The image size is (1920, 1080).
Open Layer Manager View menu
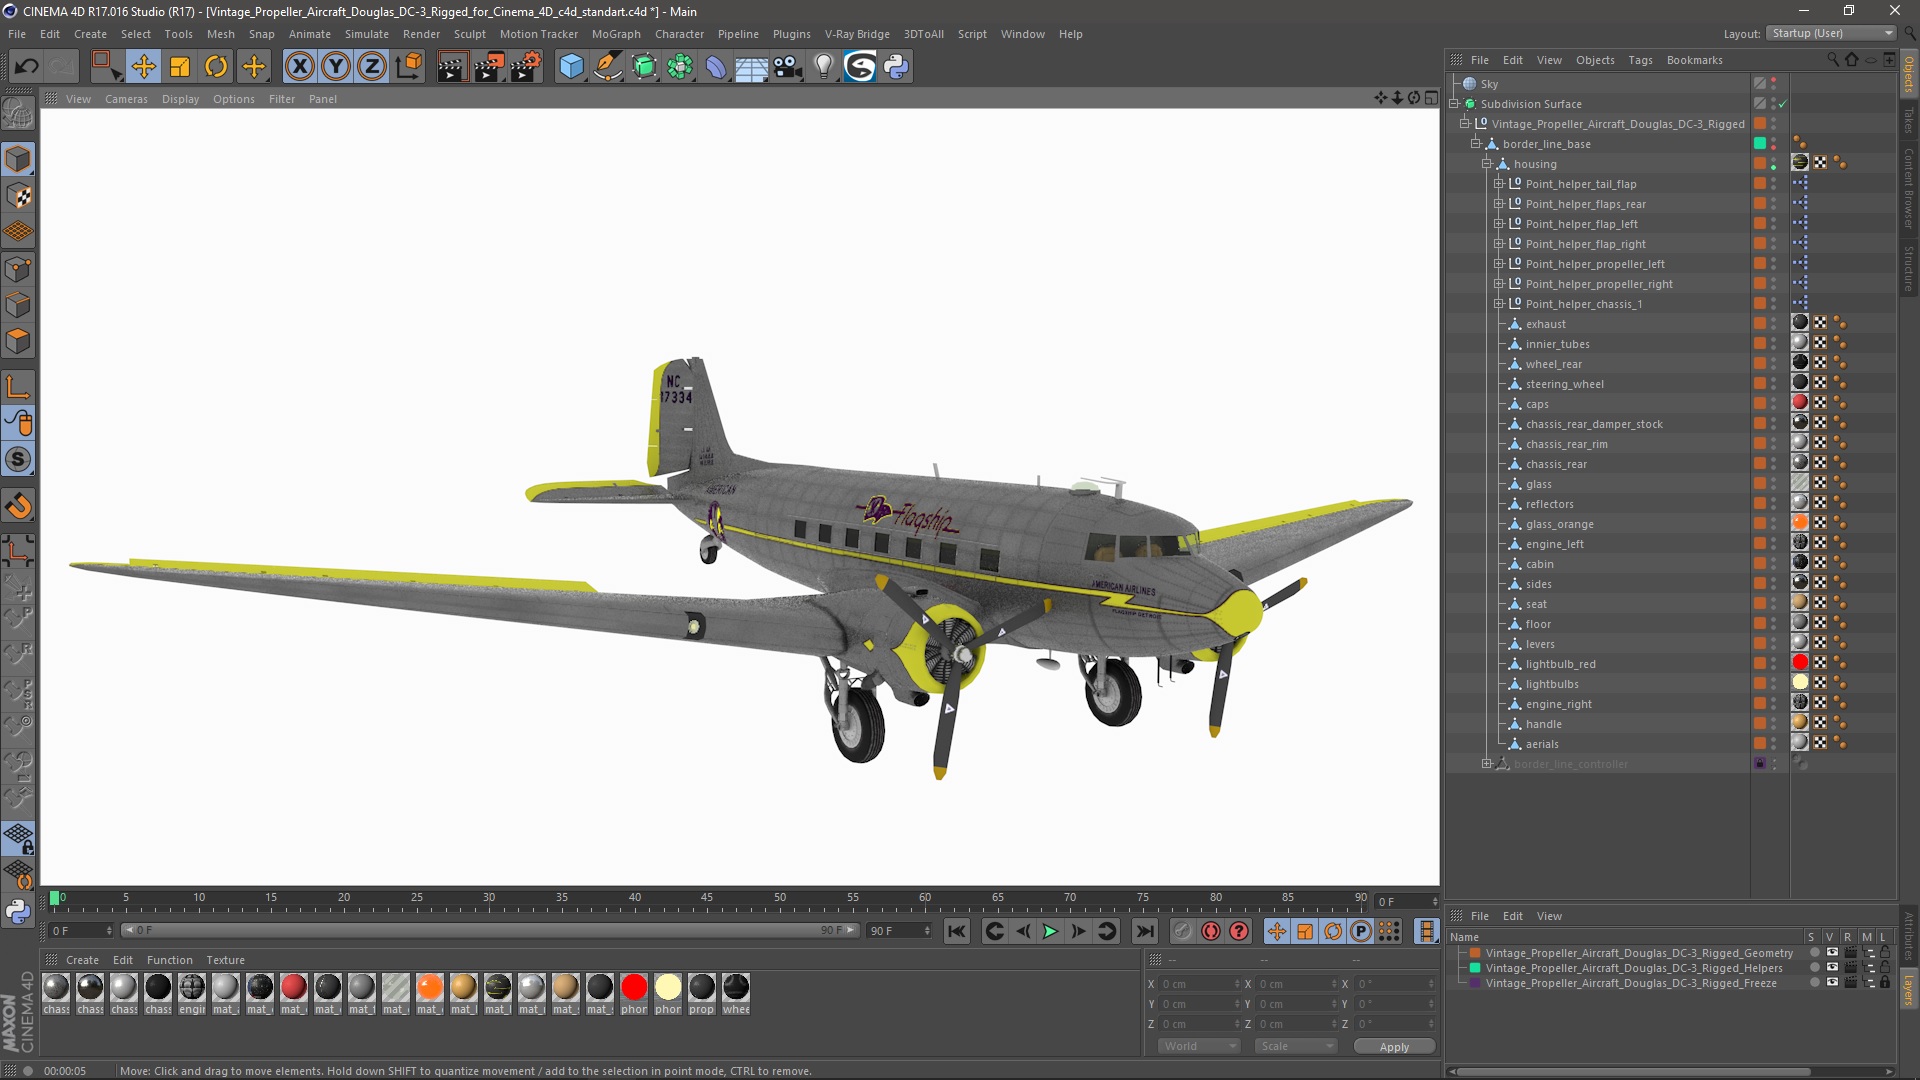1549,916
